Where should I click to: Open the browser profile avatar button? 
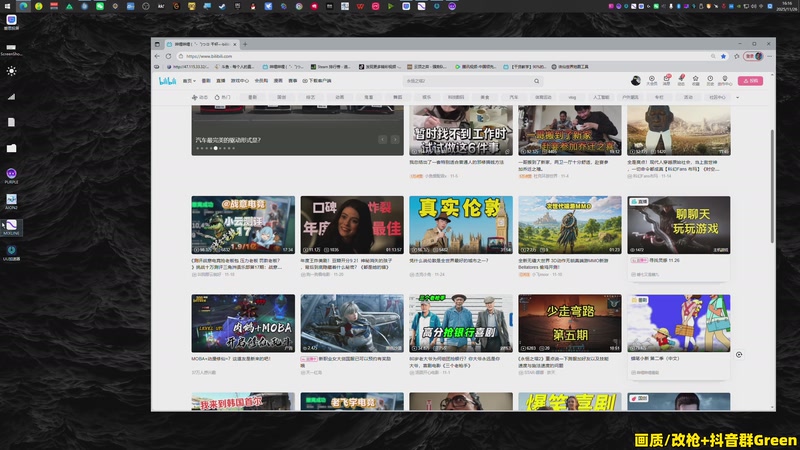754,56
